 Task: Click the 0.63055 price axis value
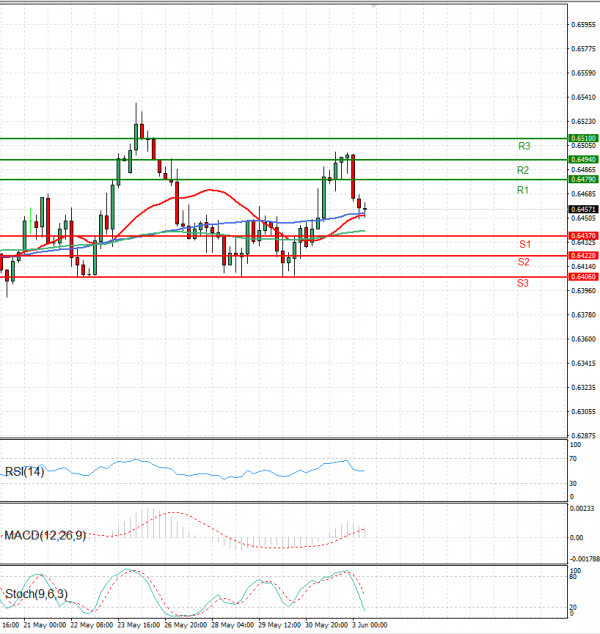coord(583,412)
